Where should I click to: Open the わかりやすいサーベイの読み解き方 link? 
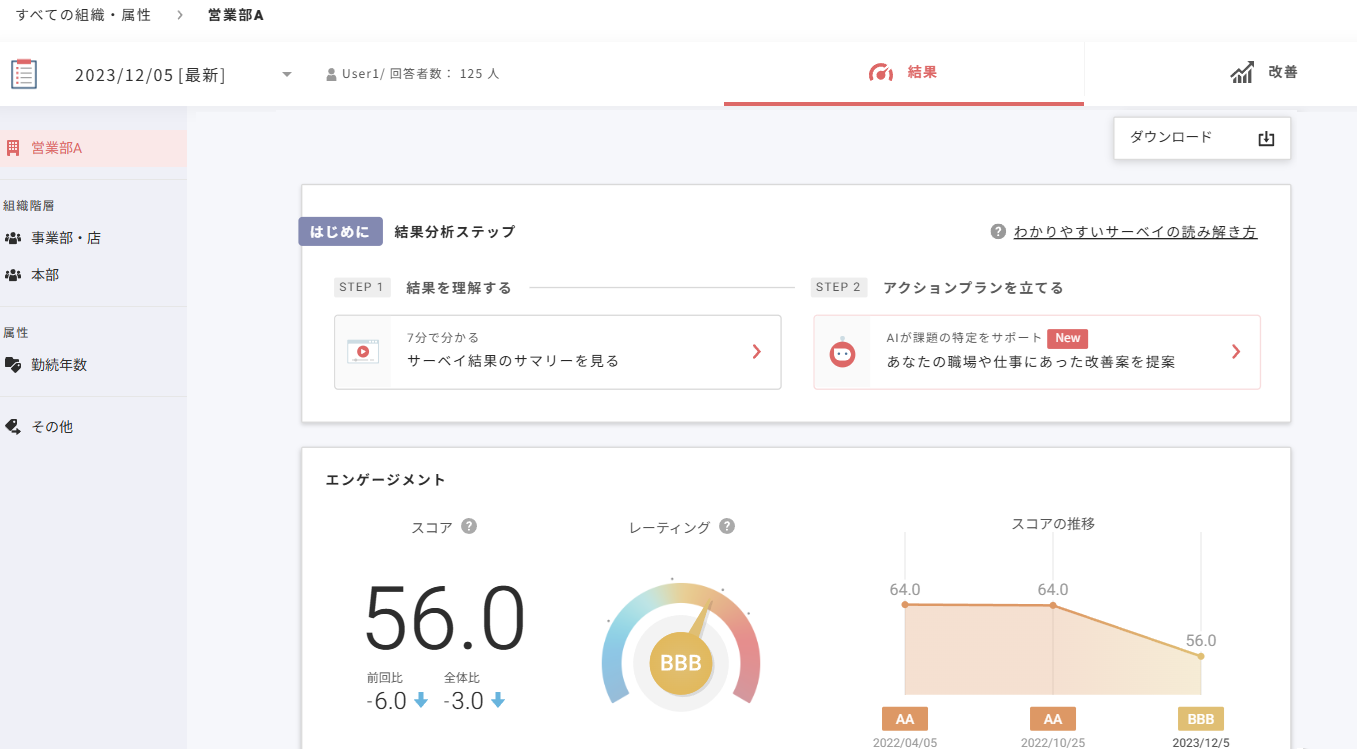click(1135, 232)
